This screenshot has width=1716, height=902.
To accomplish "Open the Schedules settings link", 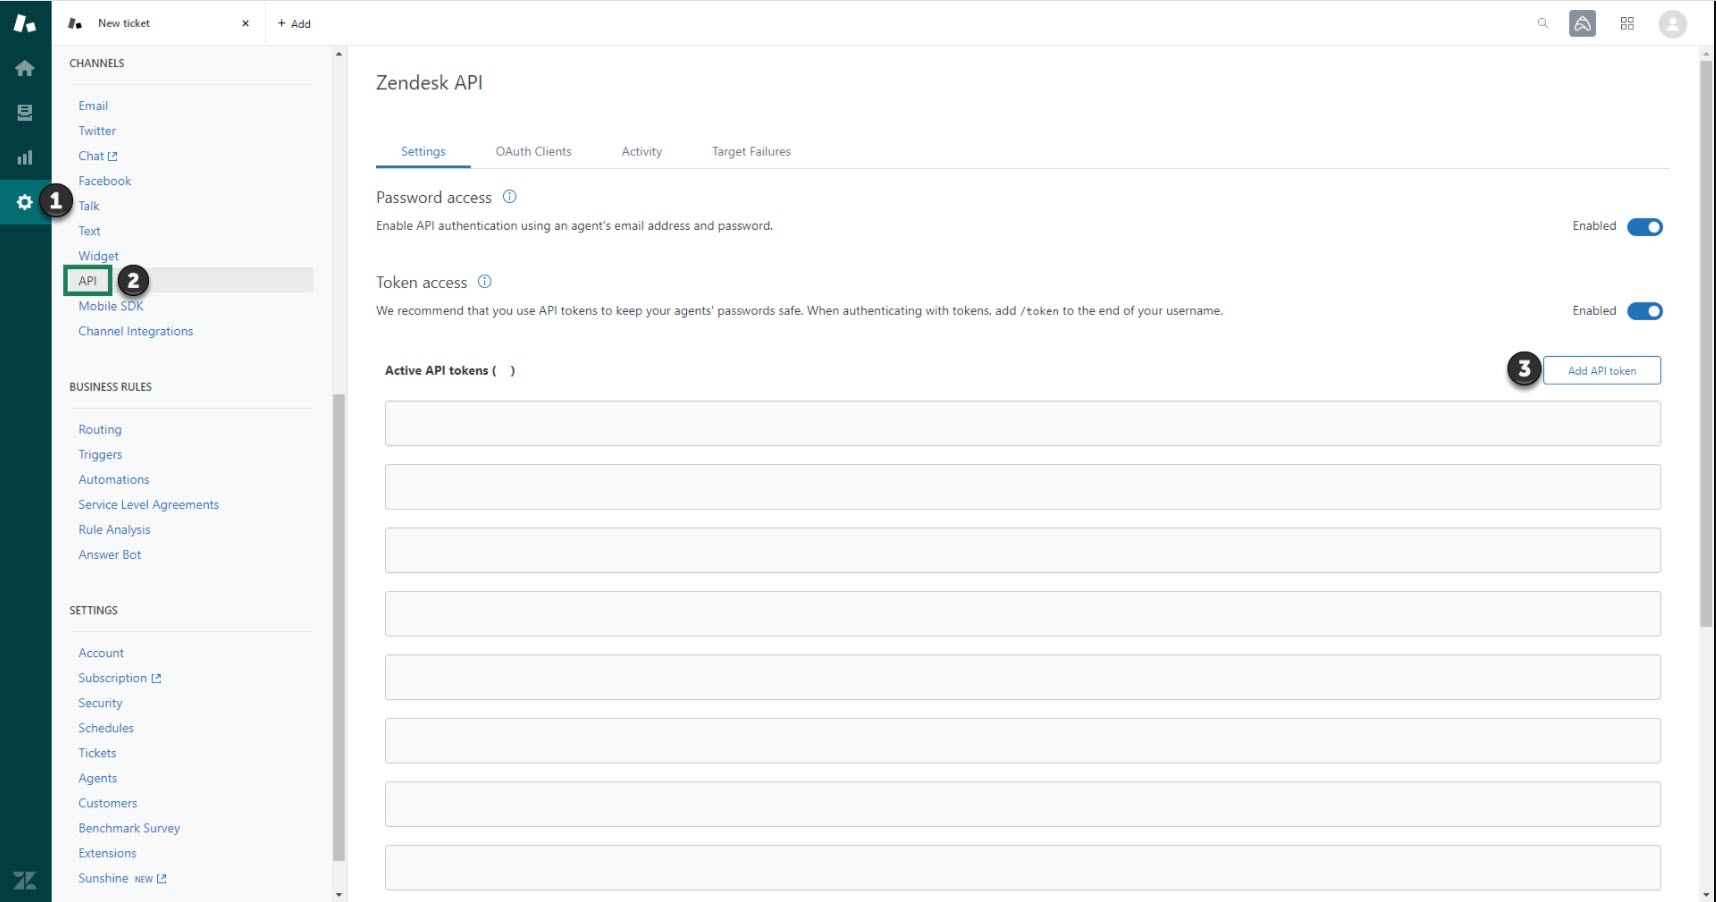I will [106, 728].
